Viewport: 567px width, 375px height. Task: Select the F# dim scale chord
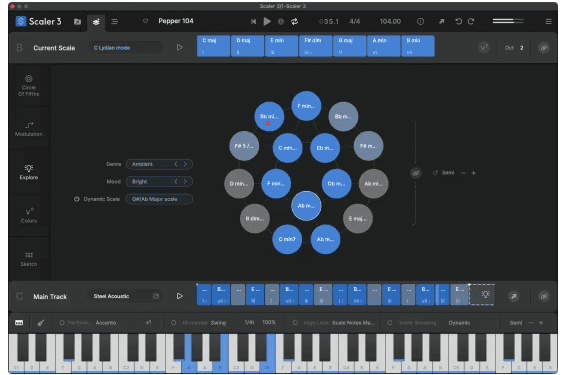pyautogui.click(x=315, y=46)
